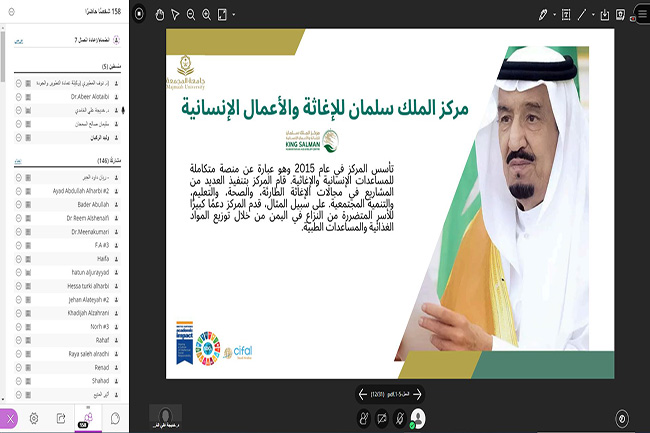Open the Attendees tab showing 158

[88, 418]
